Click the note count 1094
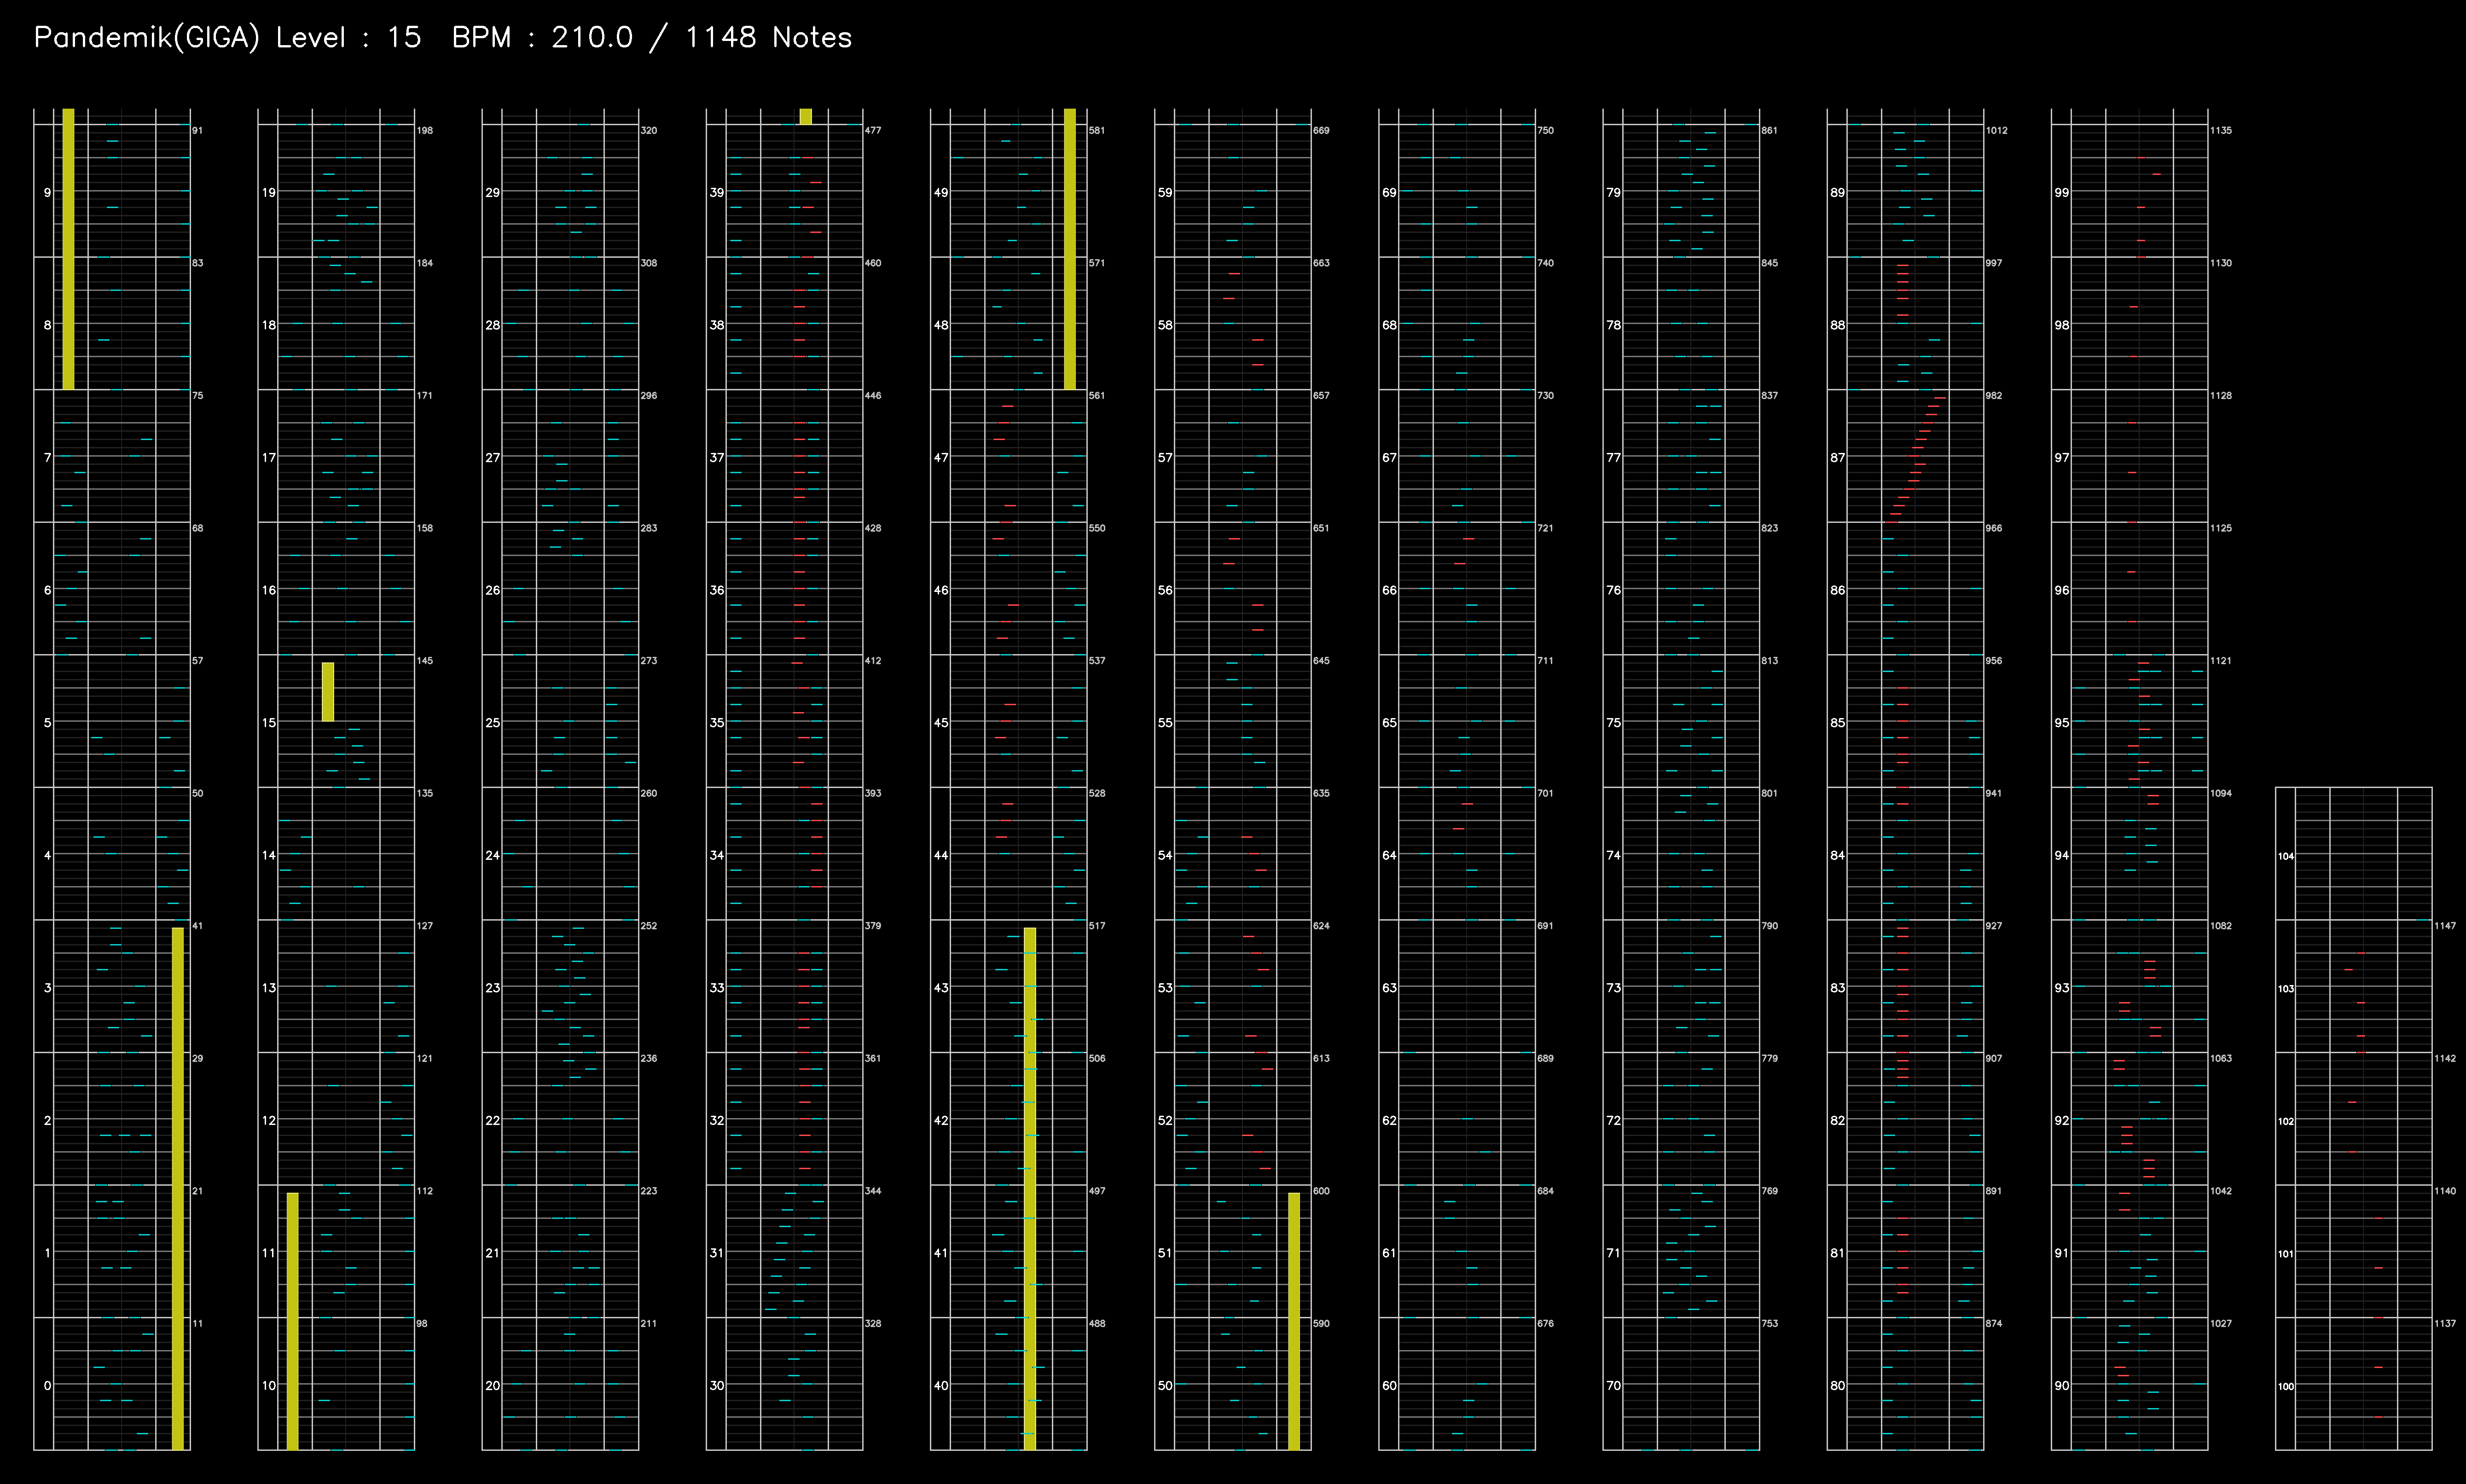The image size is (2466, 1484). 2220,794
